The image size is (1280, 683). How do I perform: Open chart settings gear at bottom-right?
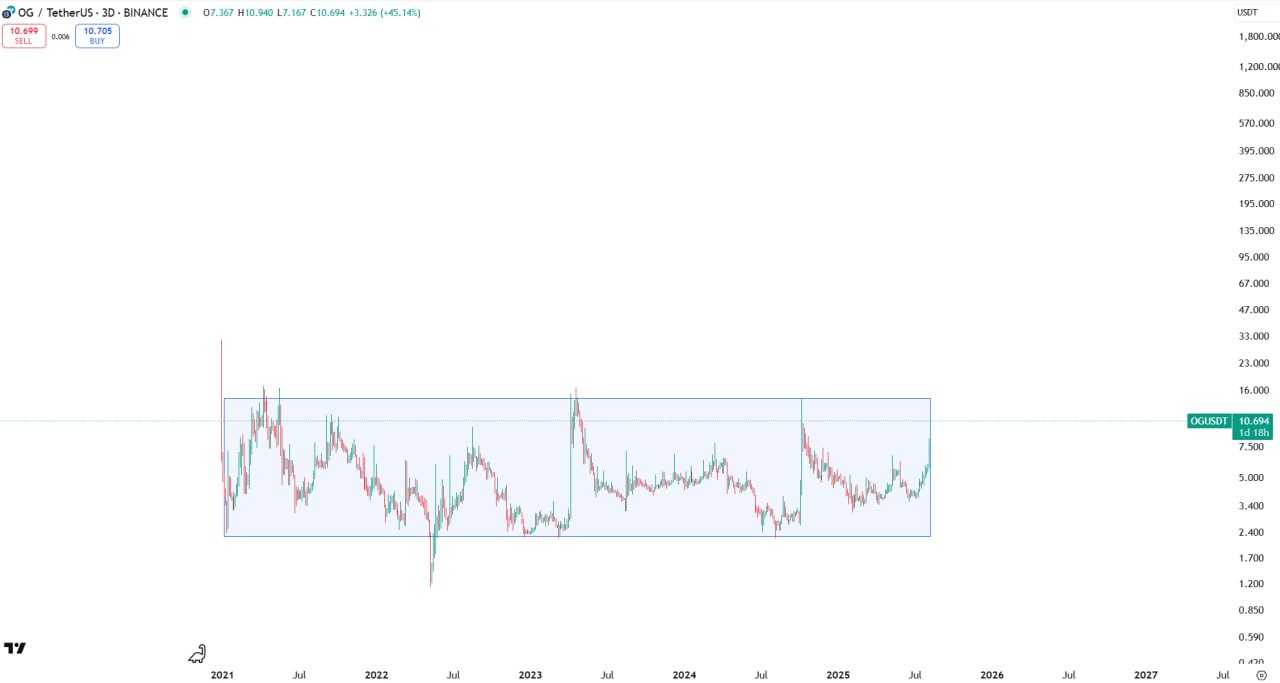point(1260,675)
